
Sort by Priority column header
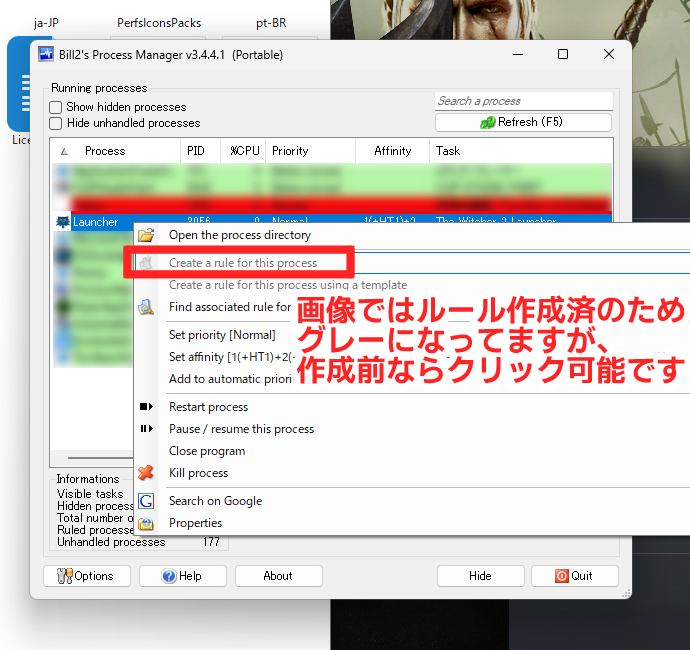click(x=310, y=151)
